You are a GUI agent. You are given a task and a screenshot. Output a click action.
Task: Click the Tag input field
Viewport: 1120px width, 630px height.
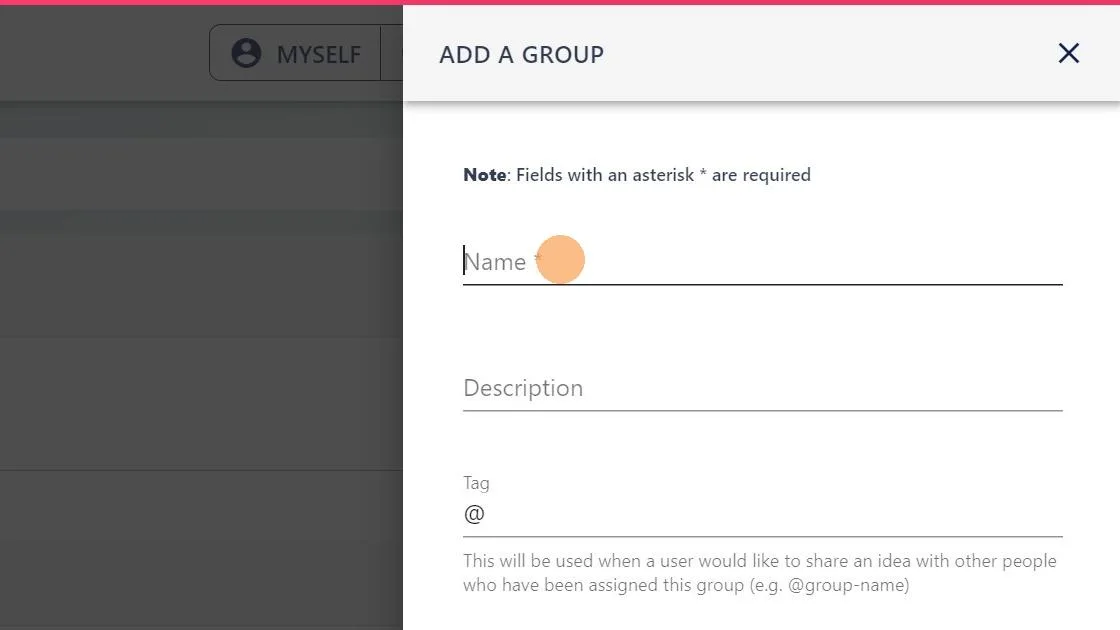762,514
